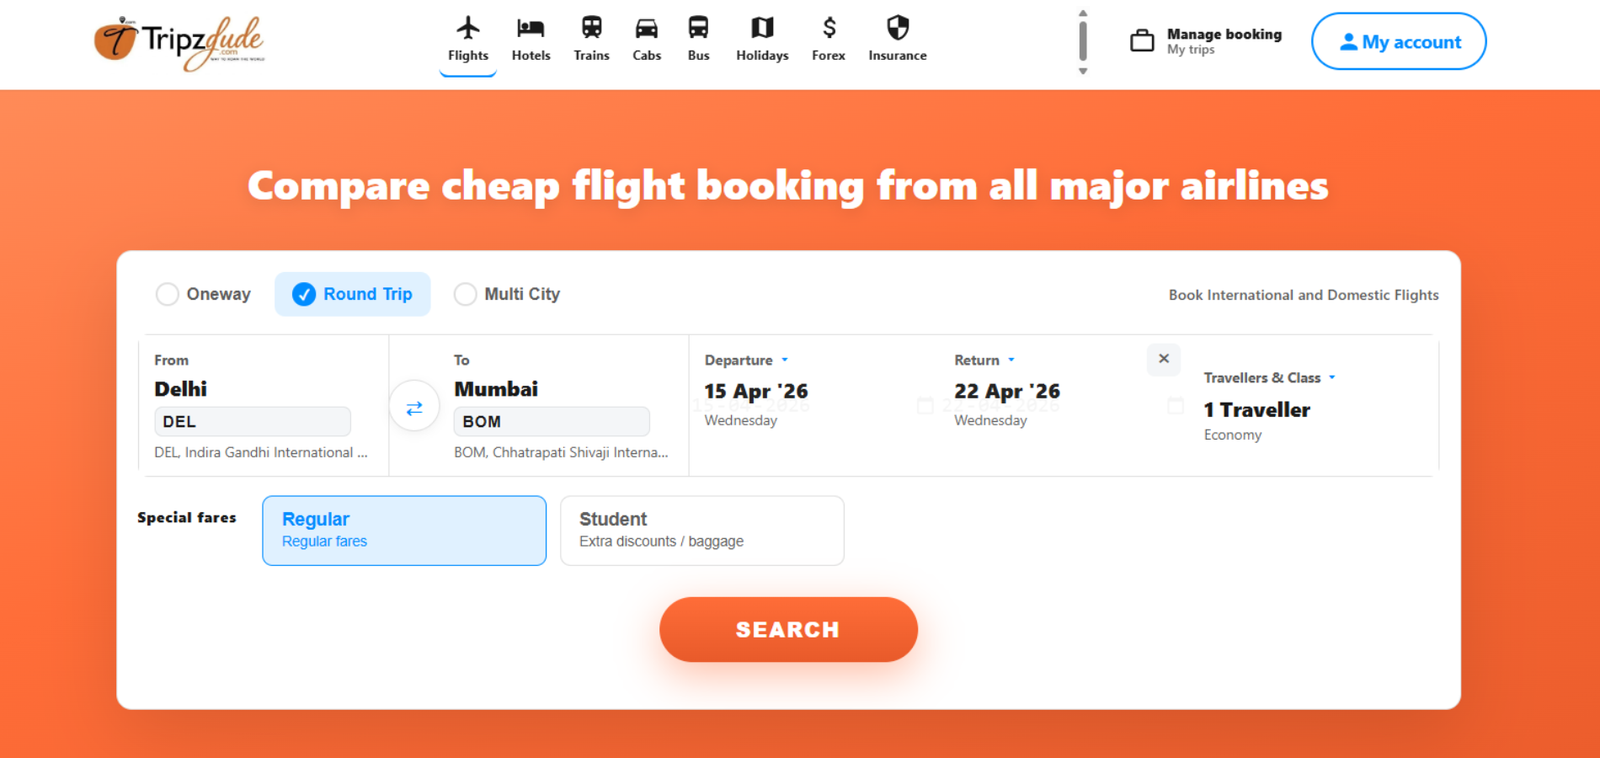Click the Bus icon
1600x758 pixels.
[x=698, y=27]
